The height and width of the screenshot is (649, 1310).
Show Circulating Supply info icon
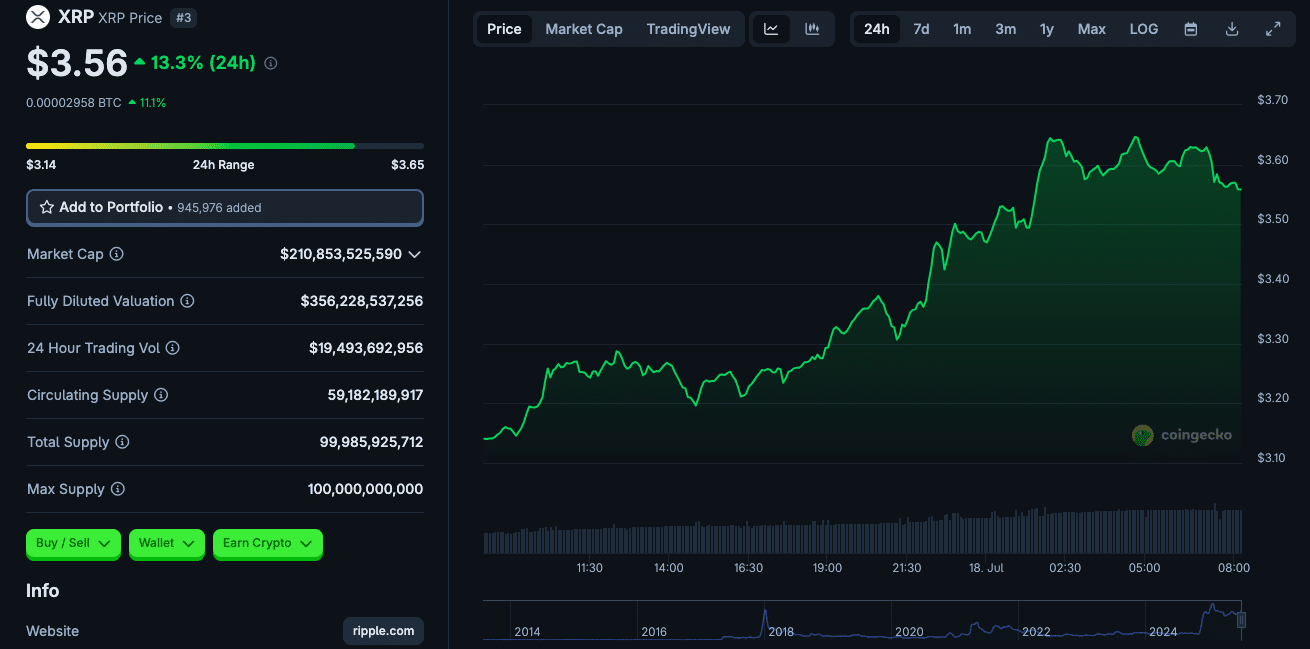161,395
